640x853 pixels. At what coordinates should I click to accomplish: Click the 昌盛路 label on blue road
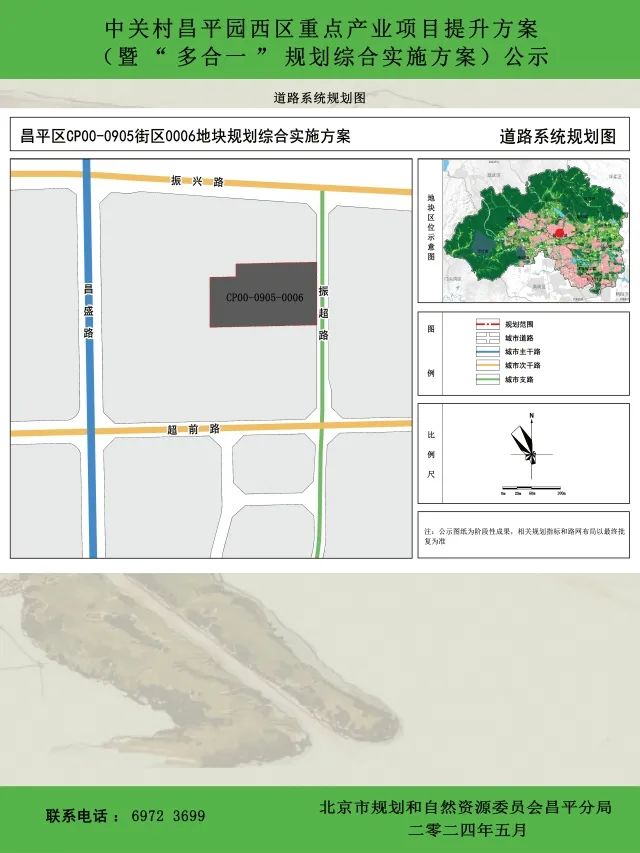click(x=89, y=311)
